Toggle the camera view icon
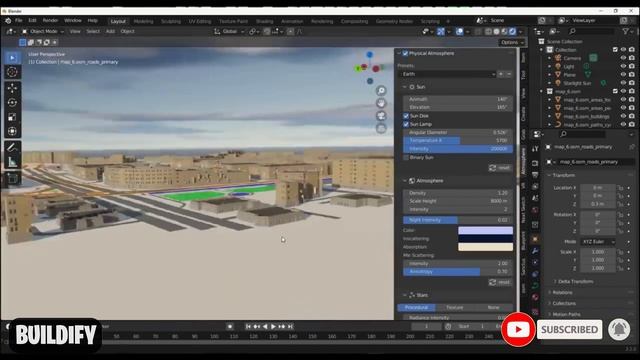Screen dimensions: 640x360 [381, 116]
